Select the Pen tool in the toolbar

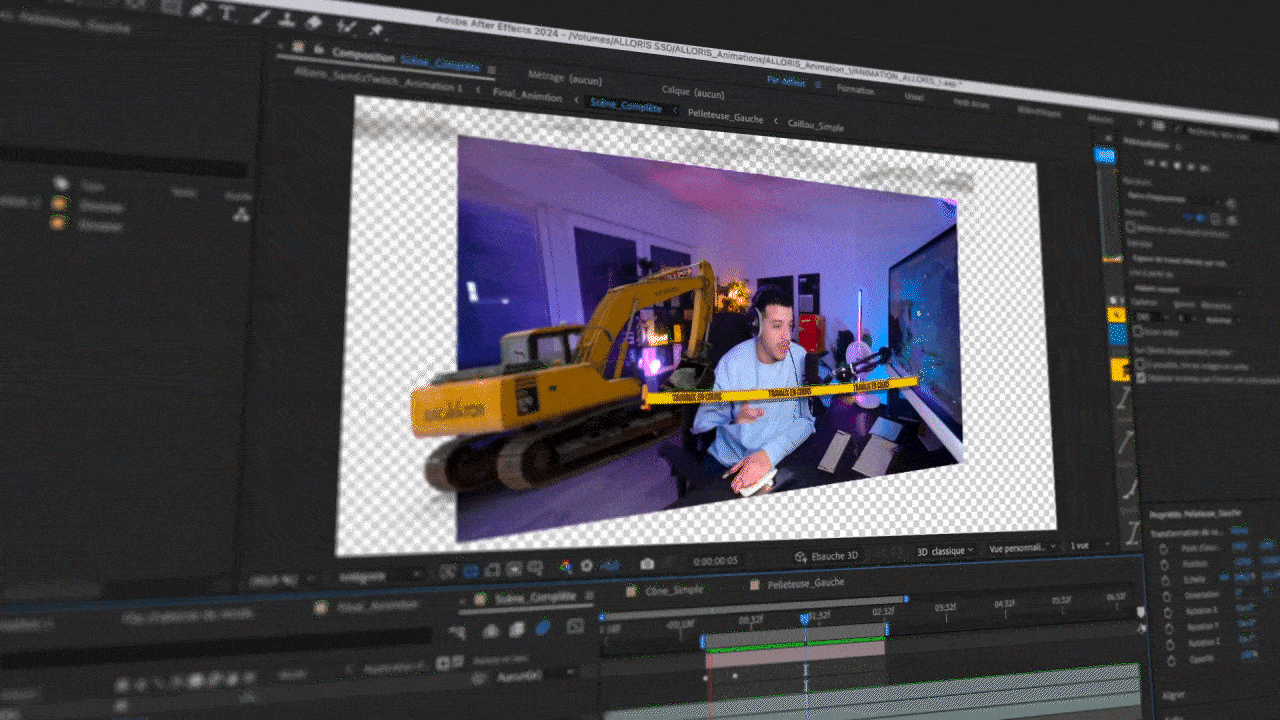199,9
